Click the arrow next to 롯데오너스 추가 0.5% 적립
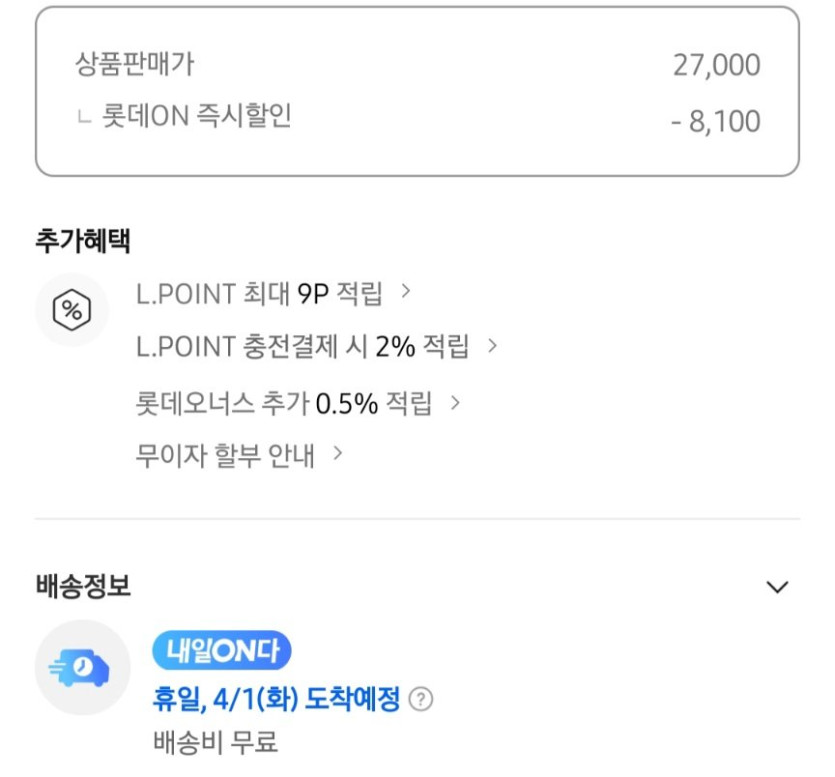Viewport: 835px width, 777px height. 456,402
